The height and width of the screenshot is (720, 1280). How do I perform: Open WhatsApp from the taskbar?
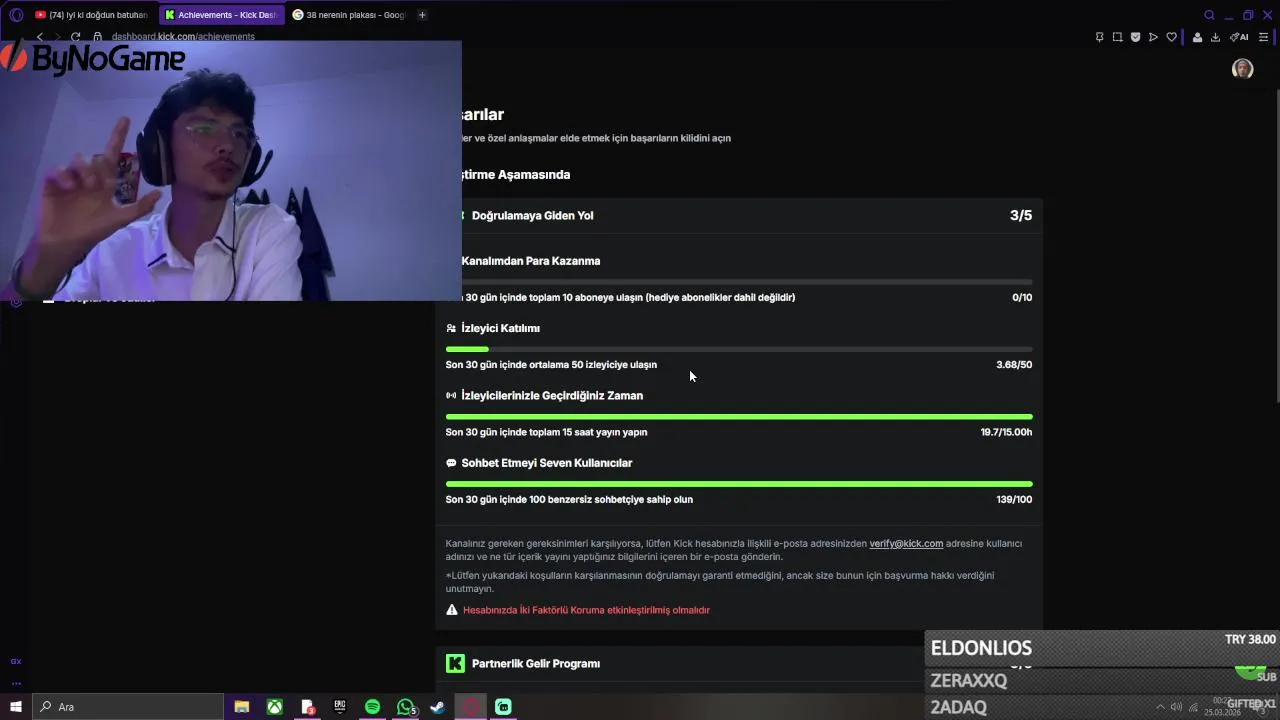405,707
